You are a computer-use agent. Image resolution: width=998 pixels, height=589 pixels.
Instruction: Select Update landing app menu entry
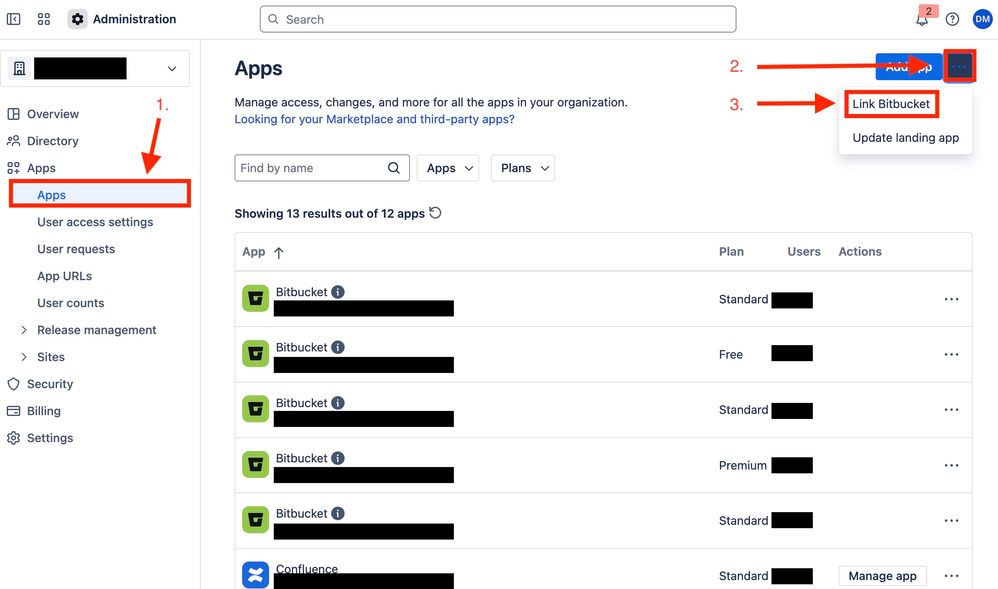[x=906, y=138]
